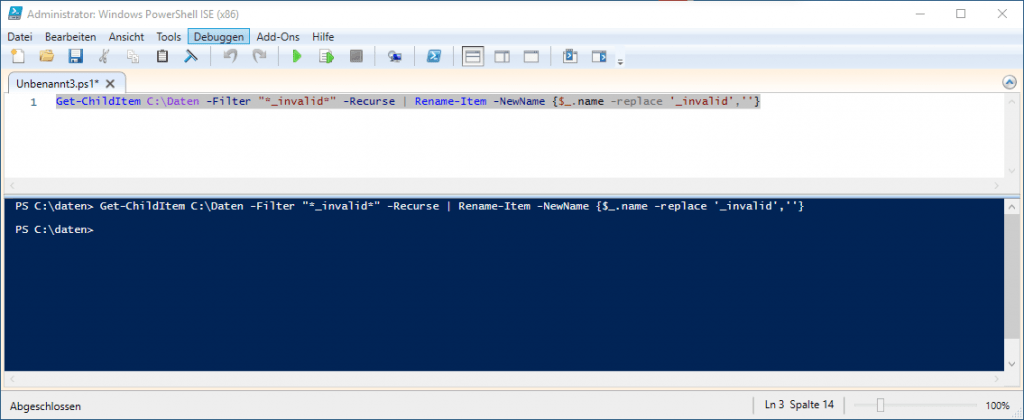The height and width of the screenshot is (420, 1024).
Task: Run the selection icon
Action: (x=326, y=56)
